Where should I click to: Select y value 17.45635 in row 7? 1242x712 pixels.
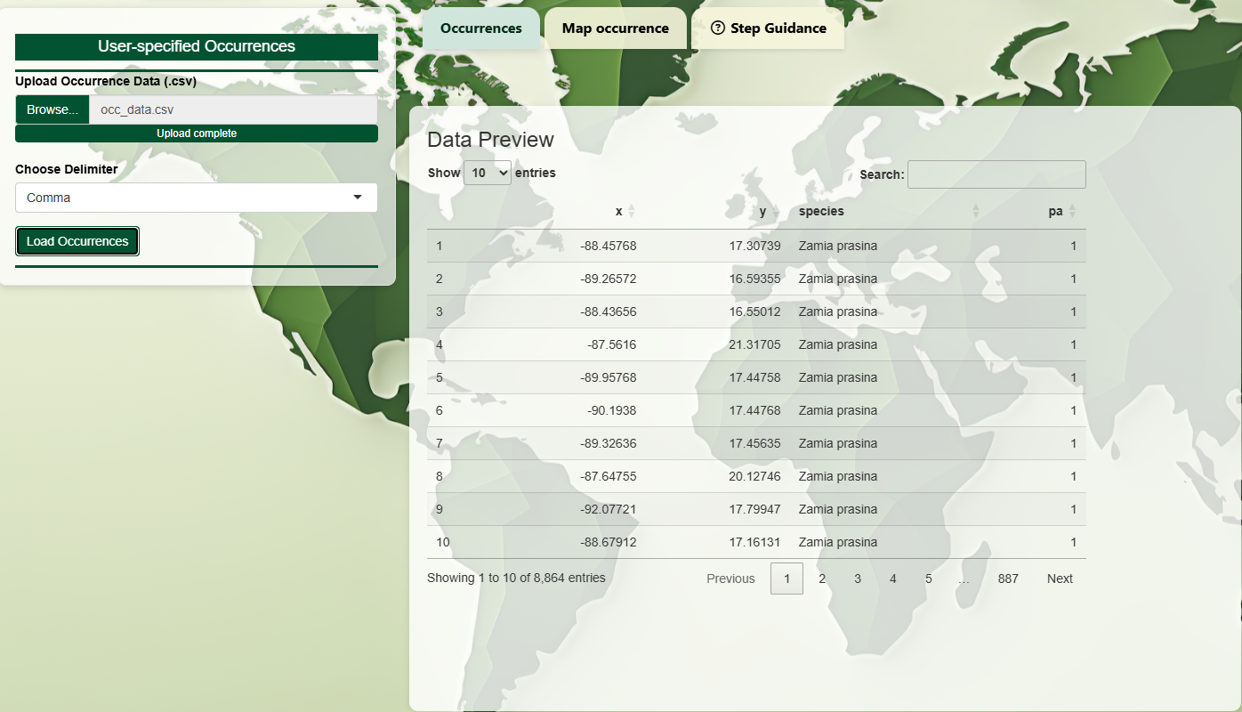click(754, 444)
